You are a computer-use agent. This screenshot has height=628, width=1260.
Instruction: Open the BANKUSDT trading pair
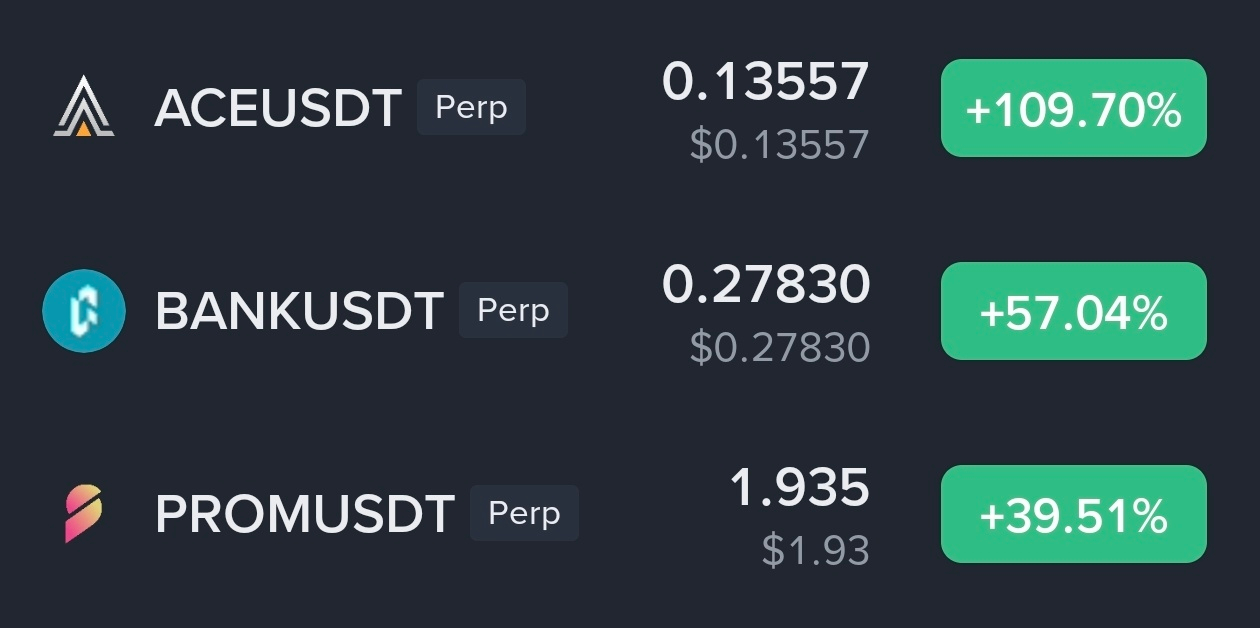click(x=299, y=312)
